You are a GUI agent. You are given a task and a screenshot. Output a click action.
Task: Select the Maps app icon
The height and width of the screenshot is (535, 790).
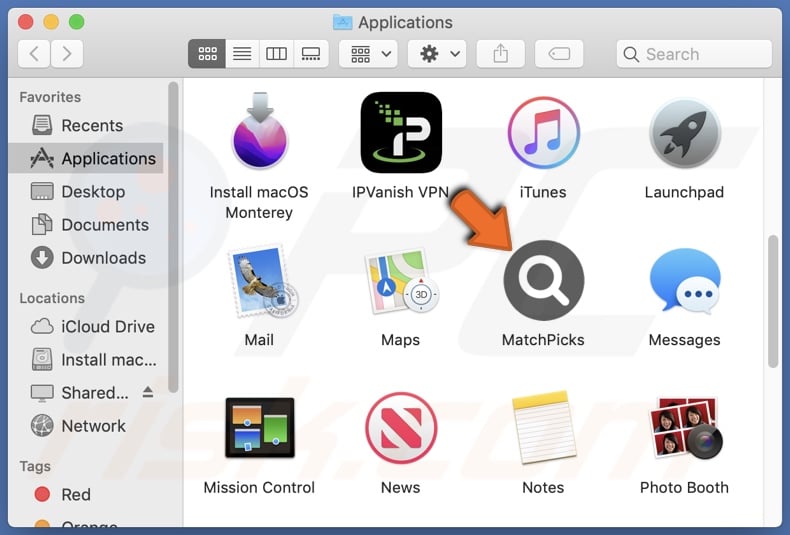[x=401, y=281]
